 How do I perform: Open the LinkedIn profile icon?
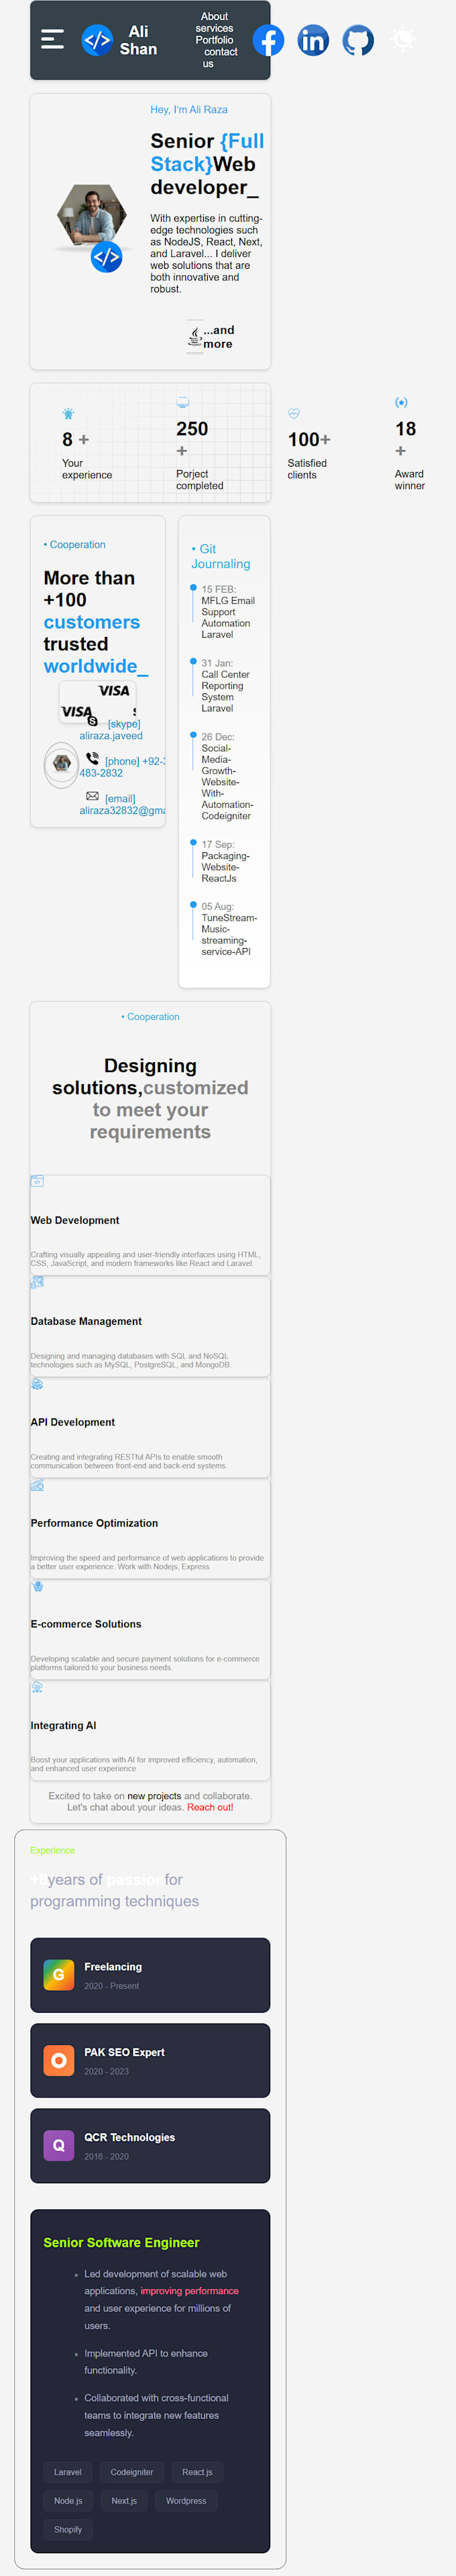pos(312,40)
